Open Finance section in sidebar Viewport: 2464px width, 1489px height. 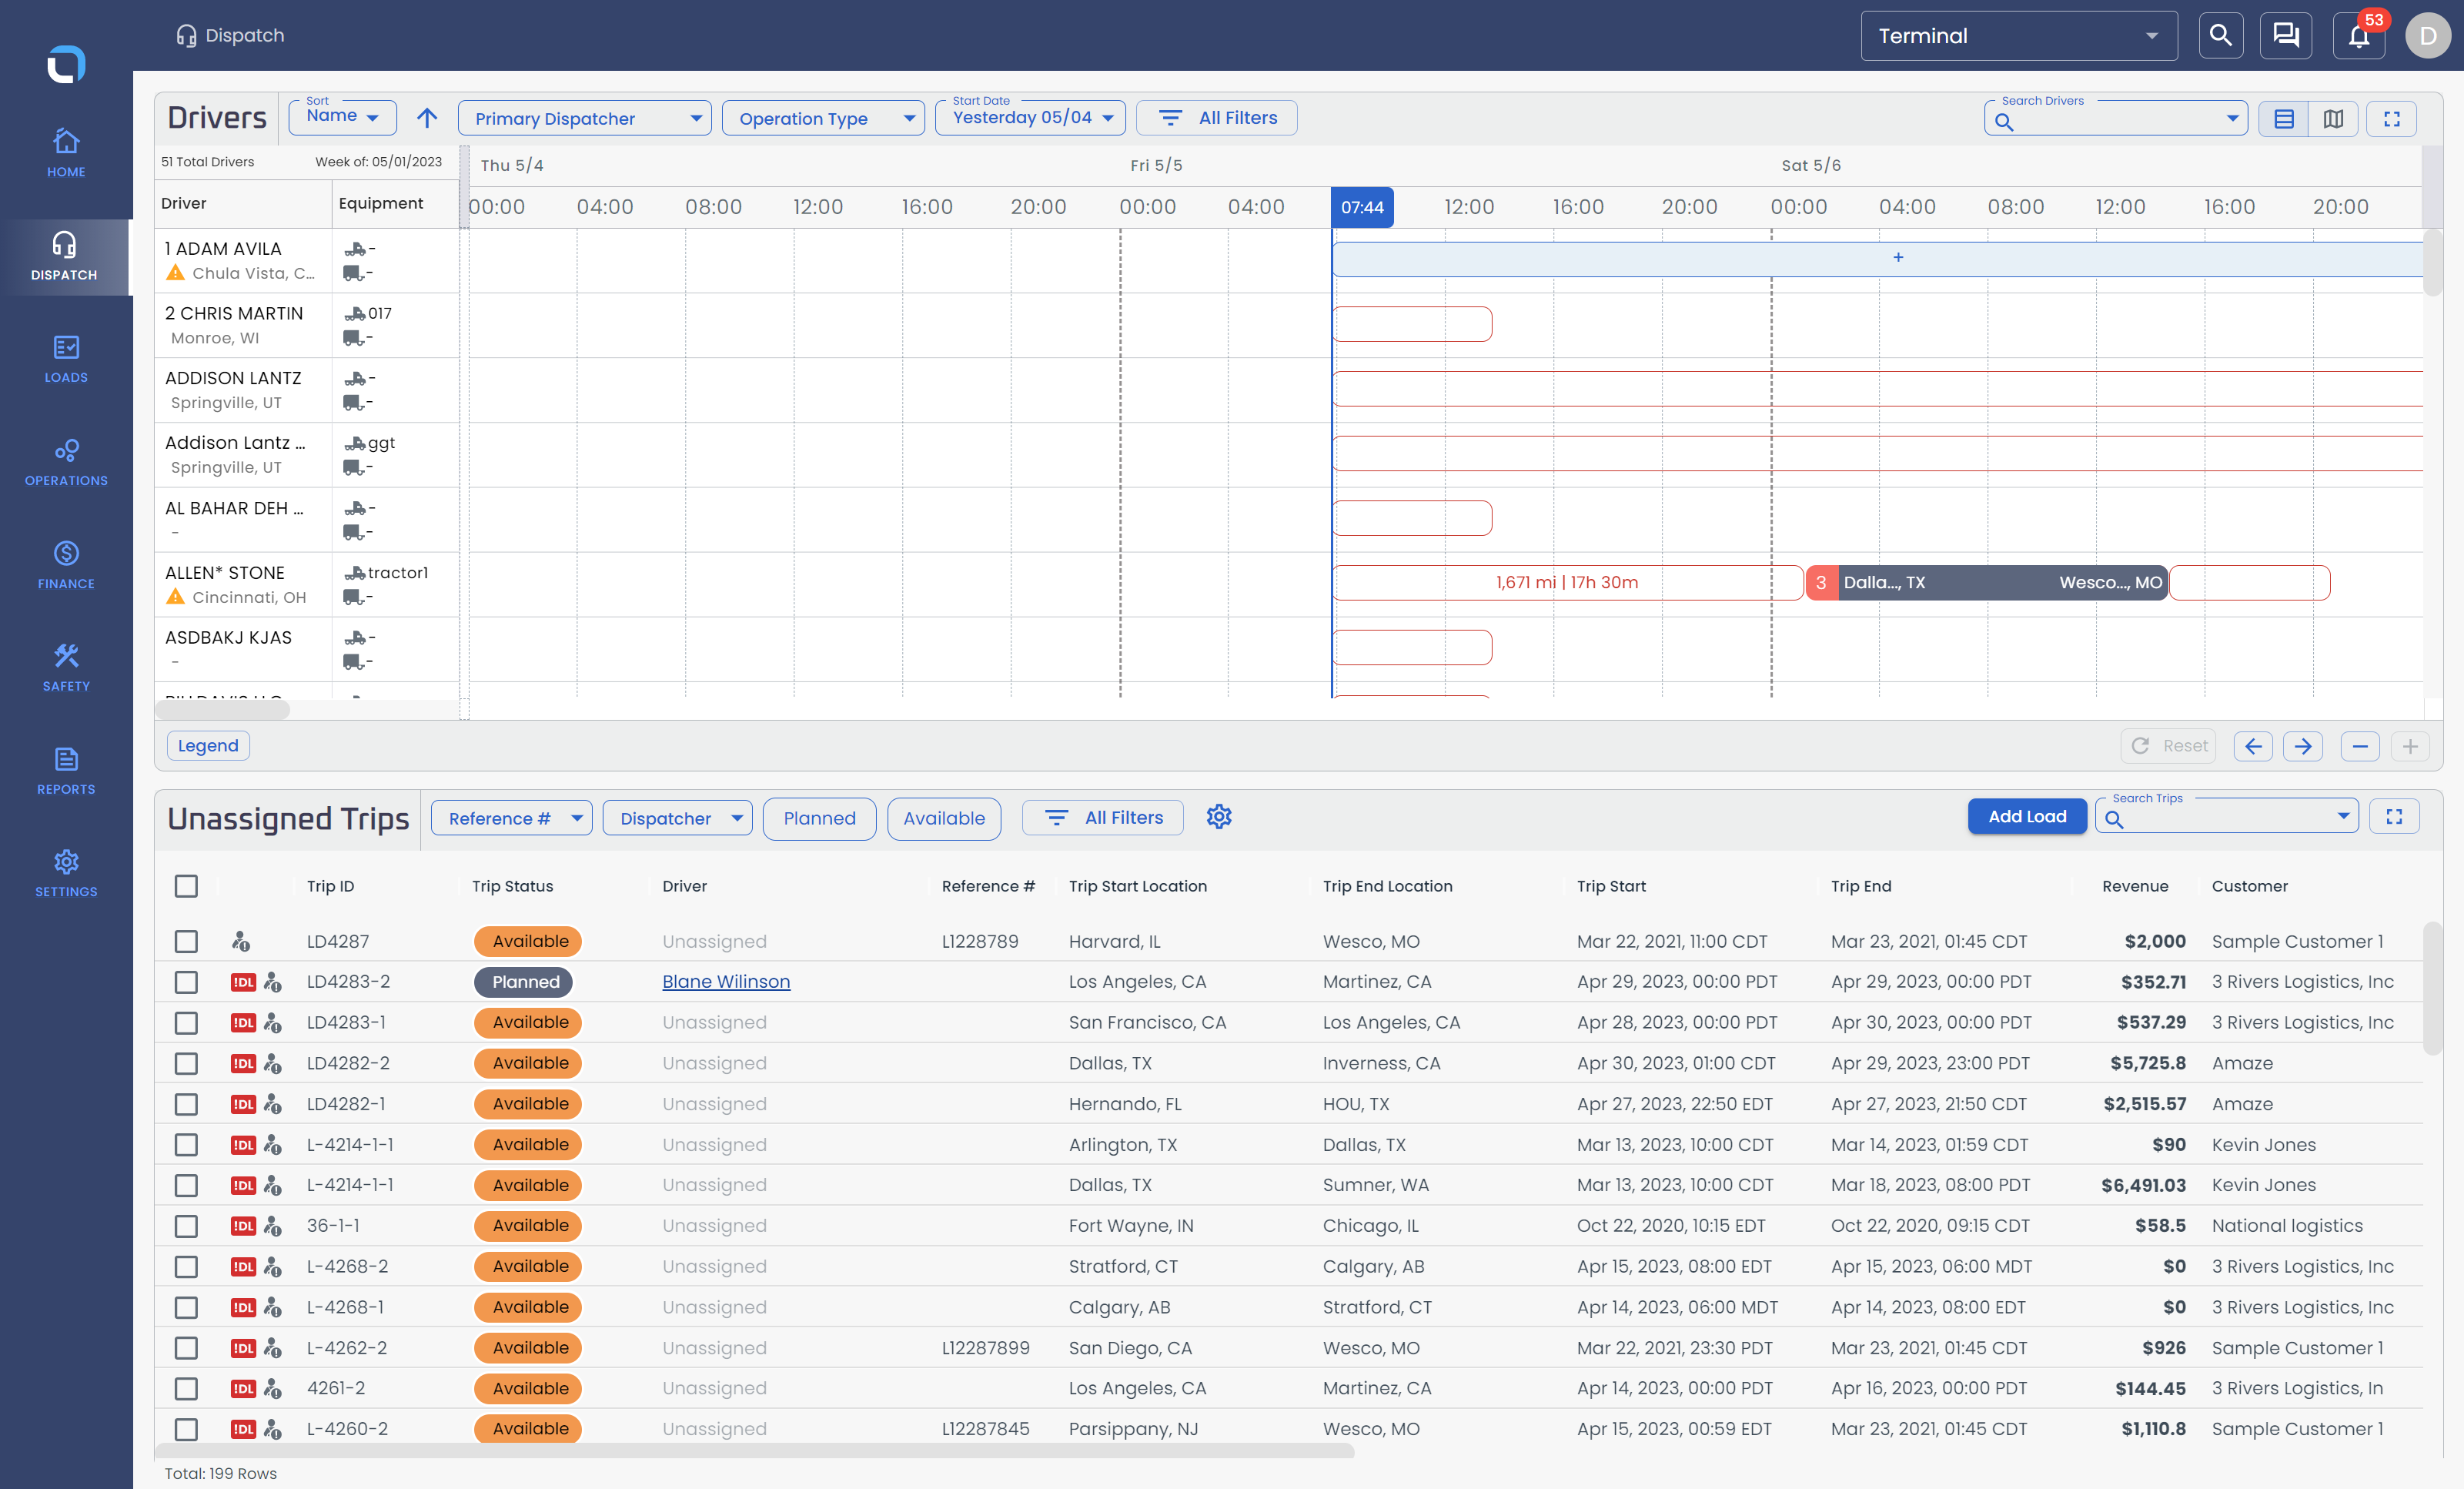coord(66,565)
